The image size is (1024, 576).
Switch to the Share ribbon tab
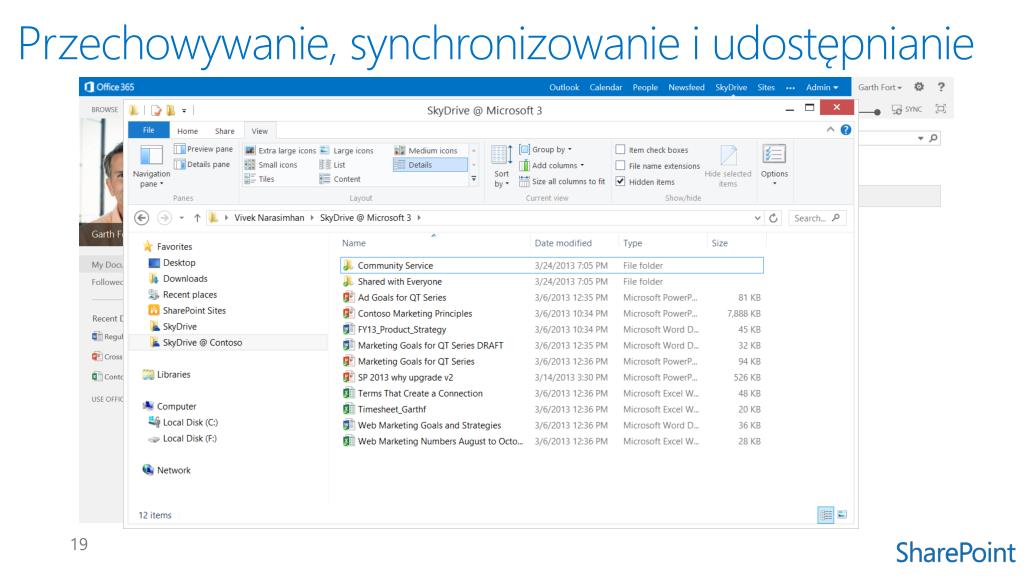tap(225, 131)
